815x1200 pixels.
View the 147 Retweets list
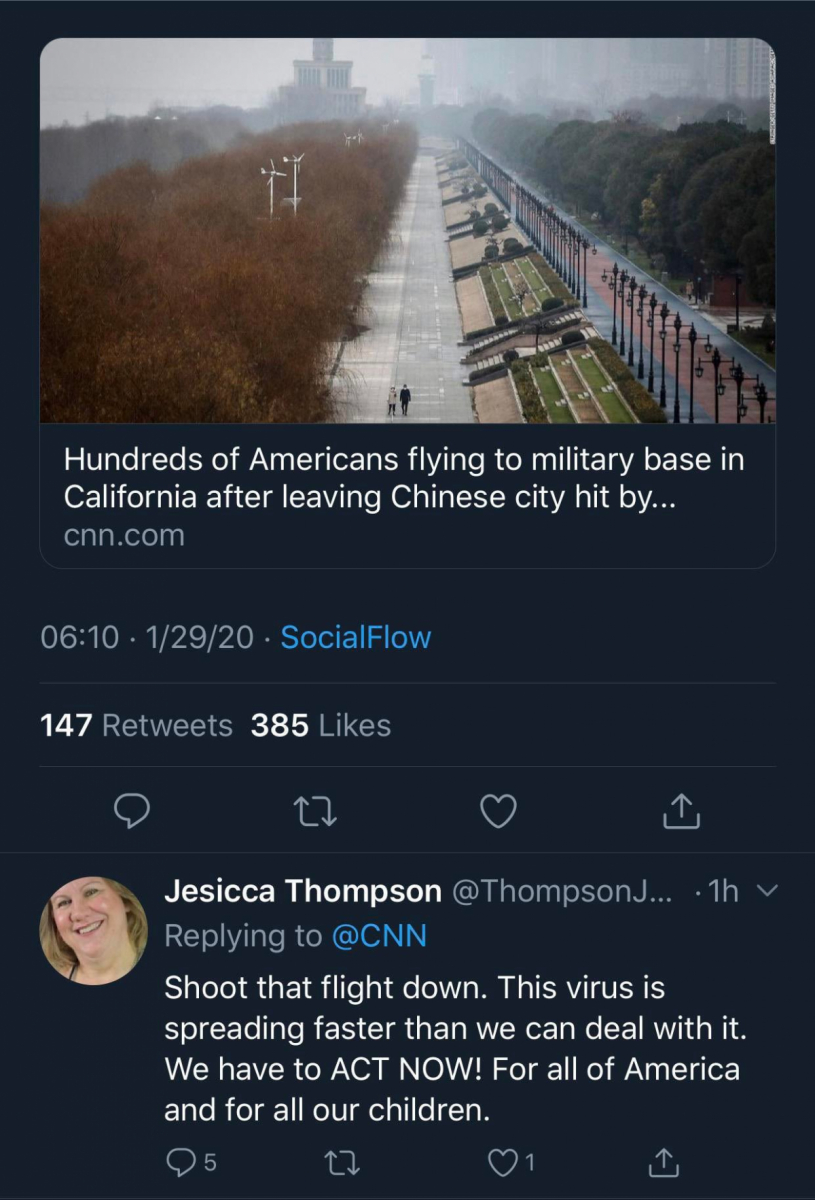pos(136,725)
